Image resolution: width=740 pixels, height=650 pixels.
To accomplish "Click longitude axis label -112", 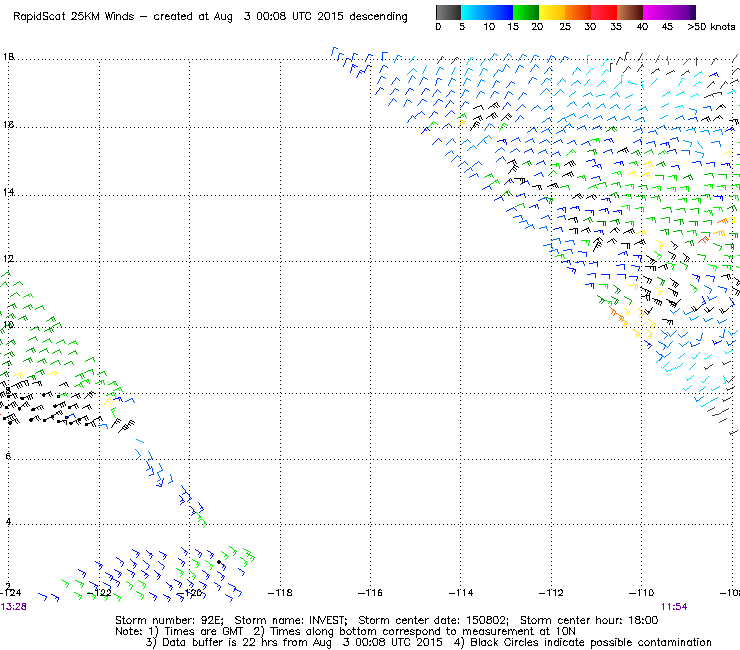I will [x=551, y=592].
